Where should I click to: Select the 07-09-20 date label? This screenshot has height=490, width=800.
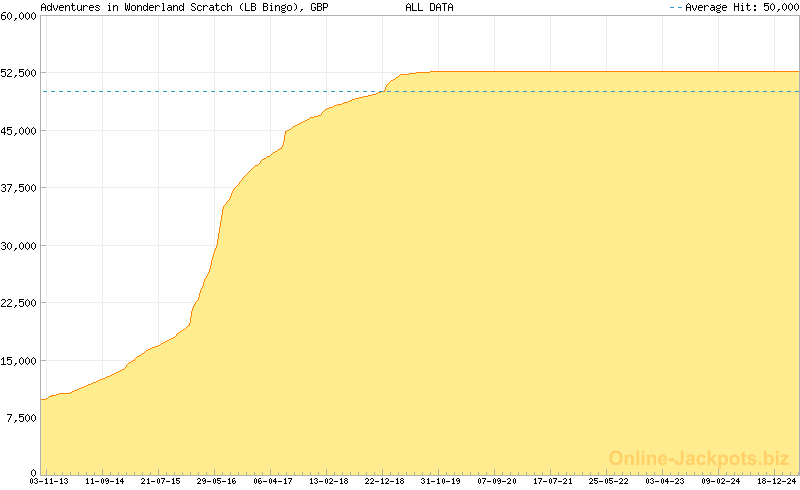coord(497,481)
